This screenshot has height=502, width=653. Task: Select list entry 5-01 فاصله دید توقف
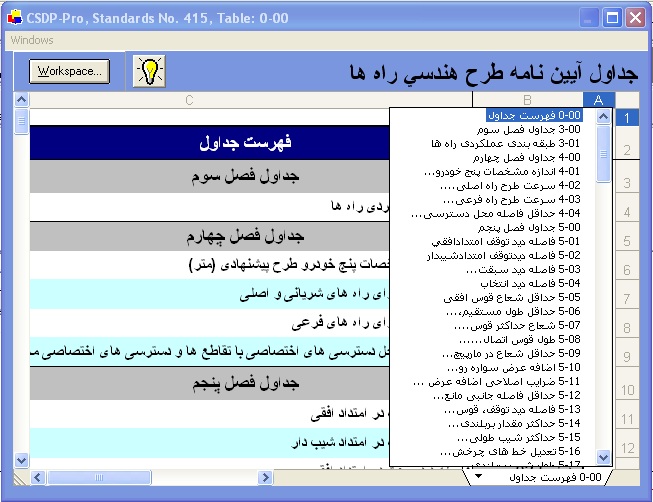click(506, 242)
